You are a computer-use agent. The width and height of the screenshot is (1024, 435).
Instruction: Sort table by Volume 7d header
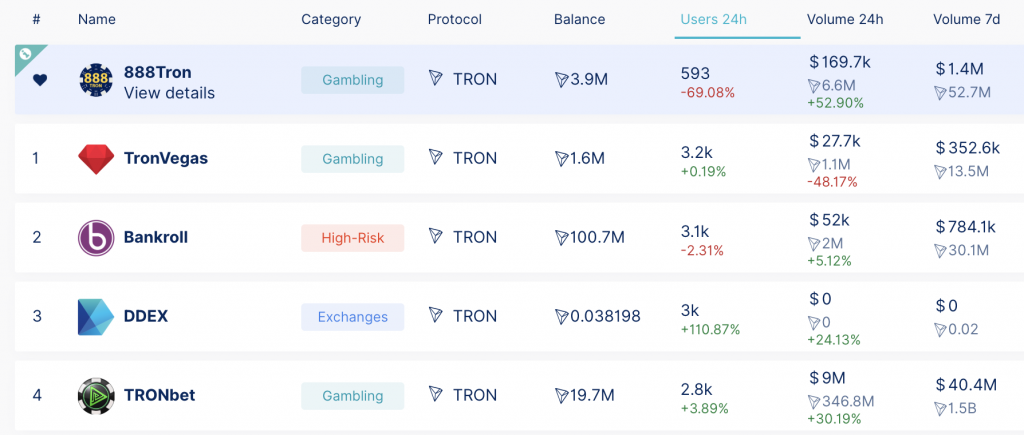point(970,19)
